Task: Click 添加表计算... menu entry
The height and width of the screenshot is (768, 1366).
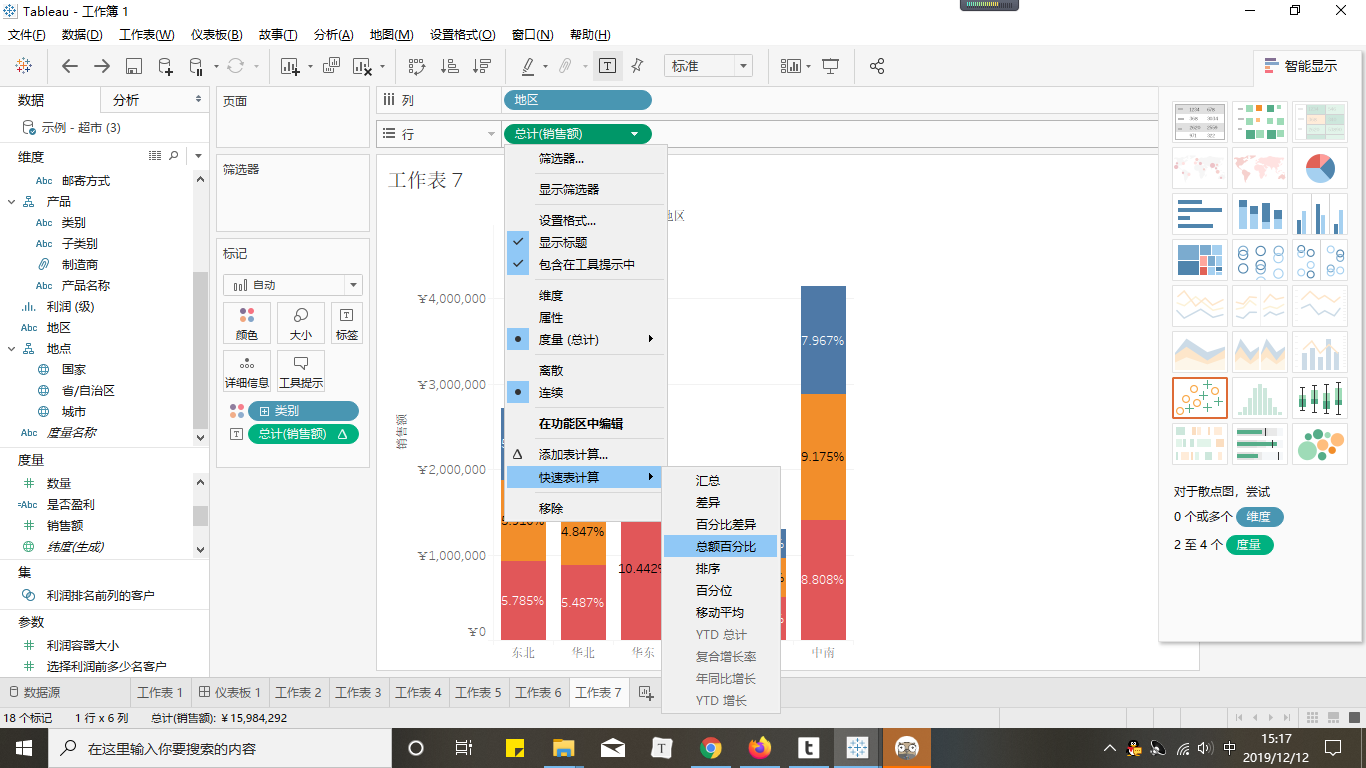Action: coord(585,454)
